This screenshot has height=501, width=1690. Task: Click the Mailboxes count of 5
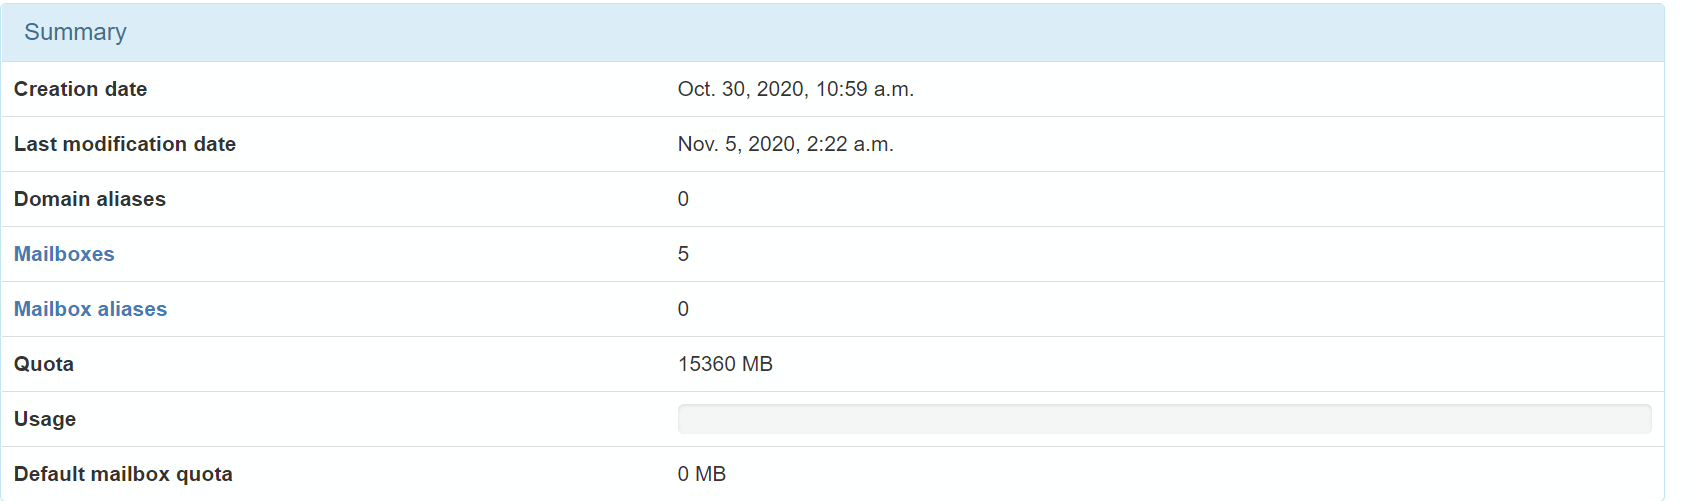[x=683, y=254]
